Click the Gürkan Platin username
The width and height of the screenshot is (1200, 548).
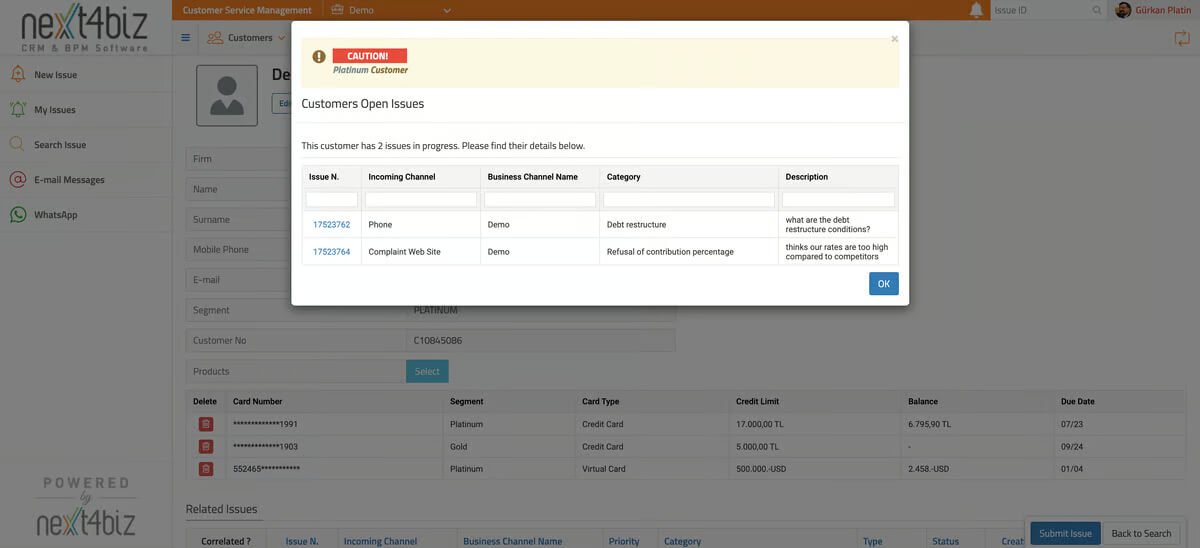[1164, 10]
